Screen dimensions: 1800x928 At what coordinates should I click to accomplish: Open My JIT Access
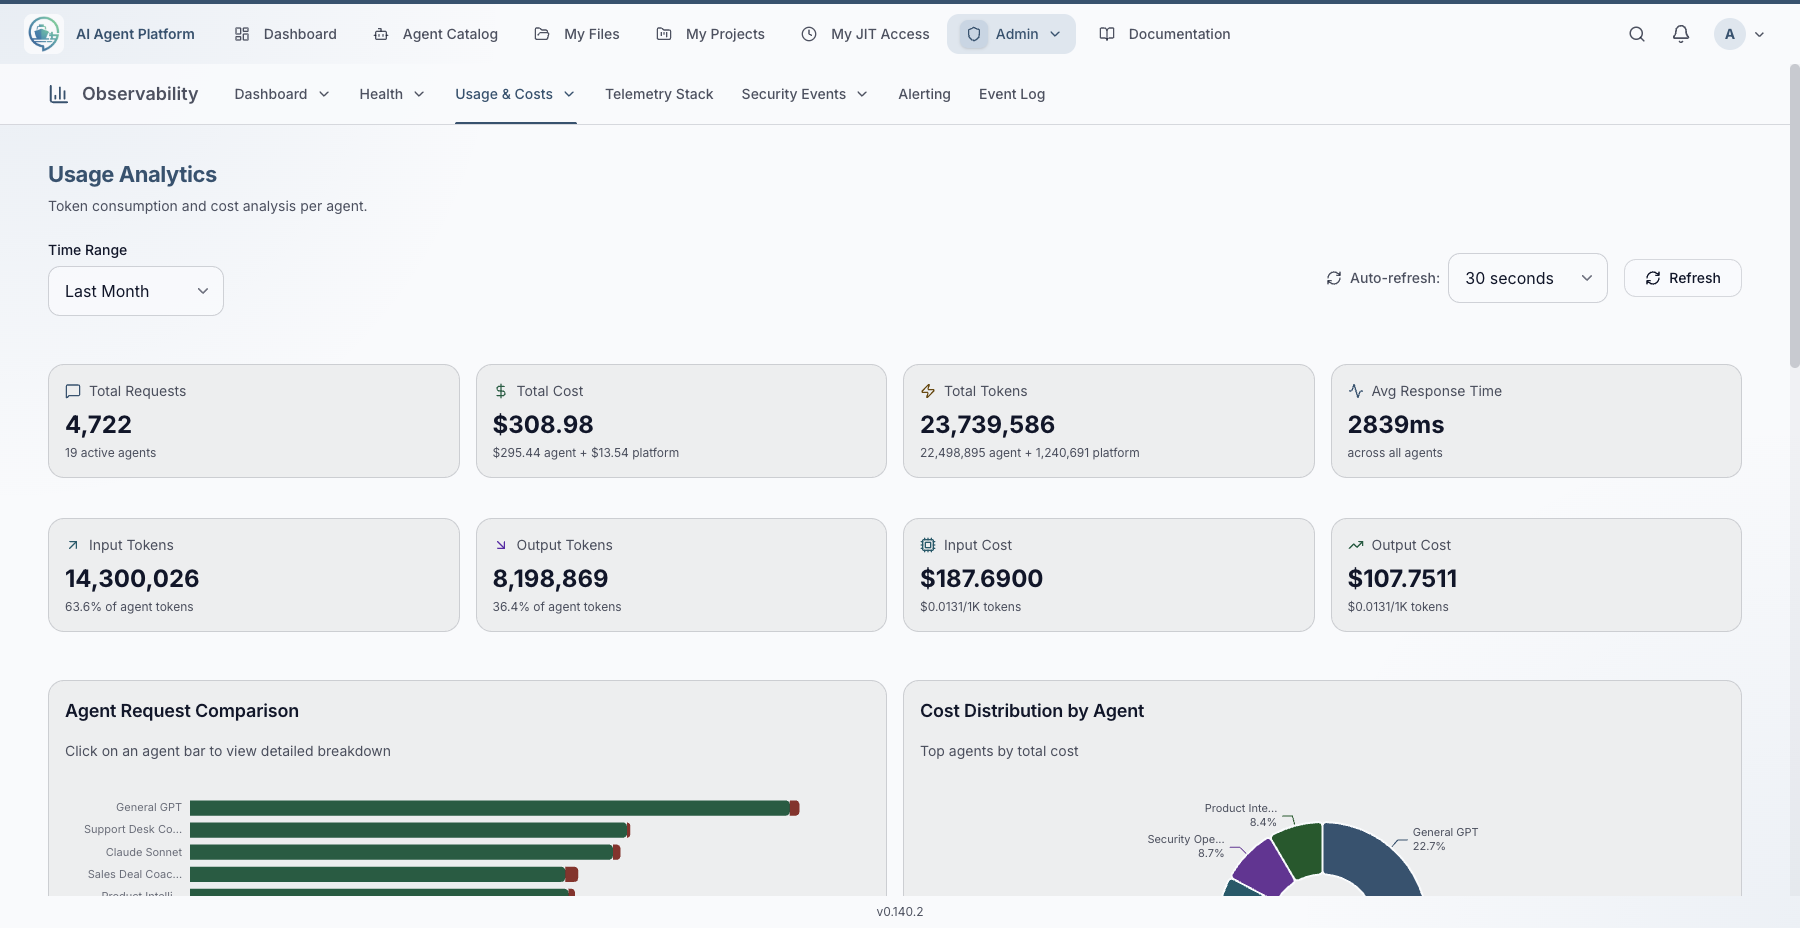(865, 34)
